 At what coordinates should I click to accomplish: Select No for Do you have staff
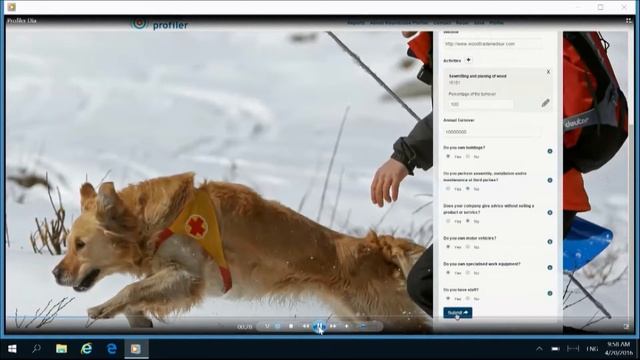click(468, 298)
